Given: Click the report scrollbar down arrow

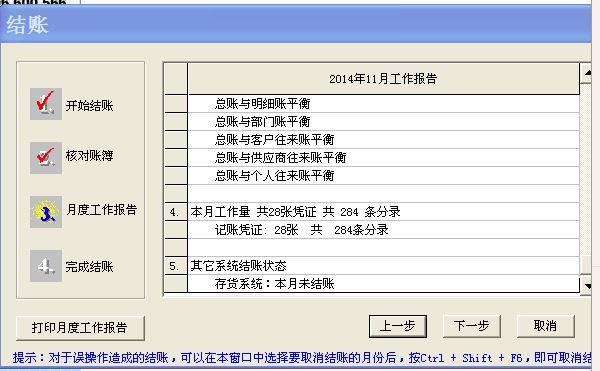Looking at the screenshot, I should pos(586,285).
